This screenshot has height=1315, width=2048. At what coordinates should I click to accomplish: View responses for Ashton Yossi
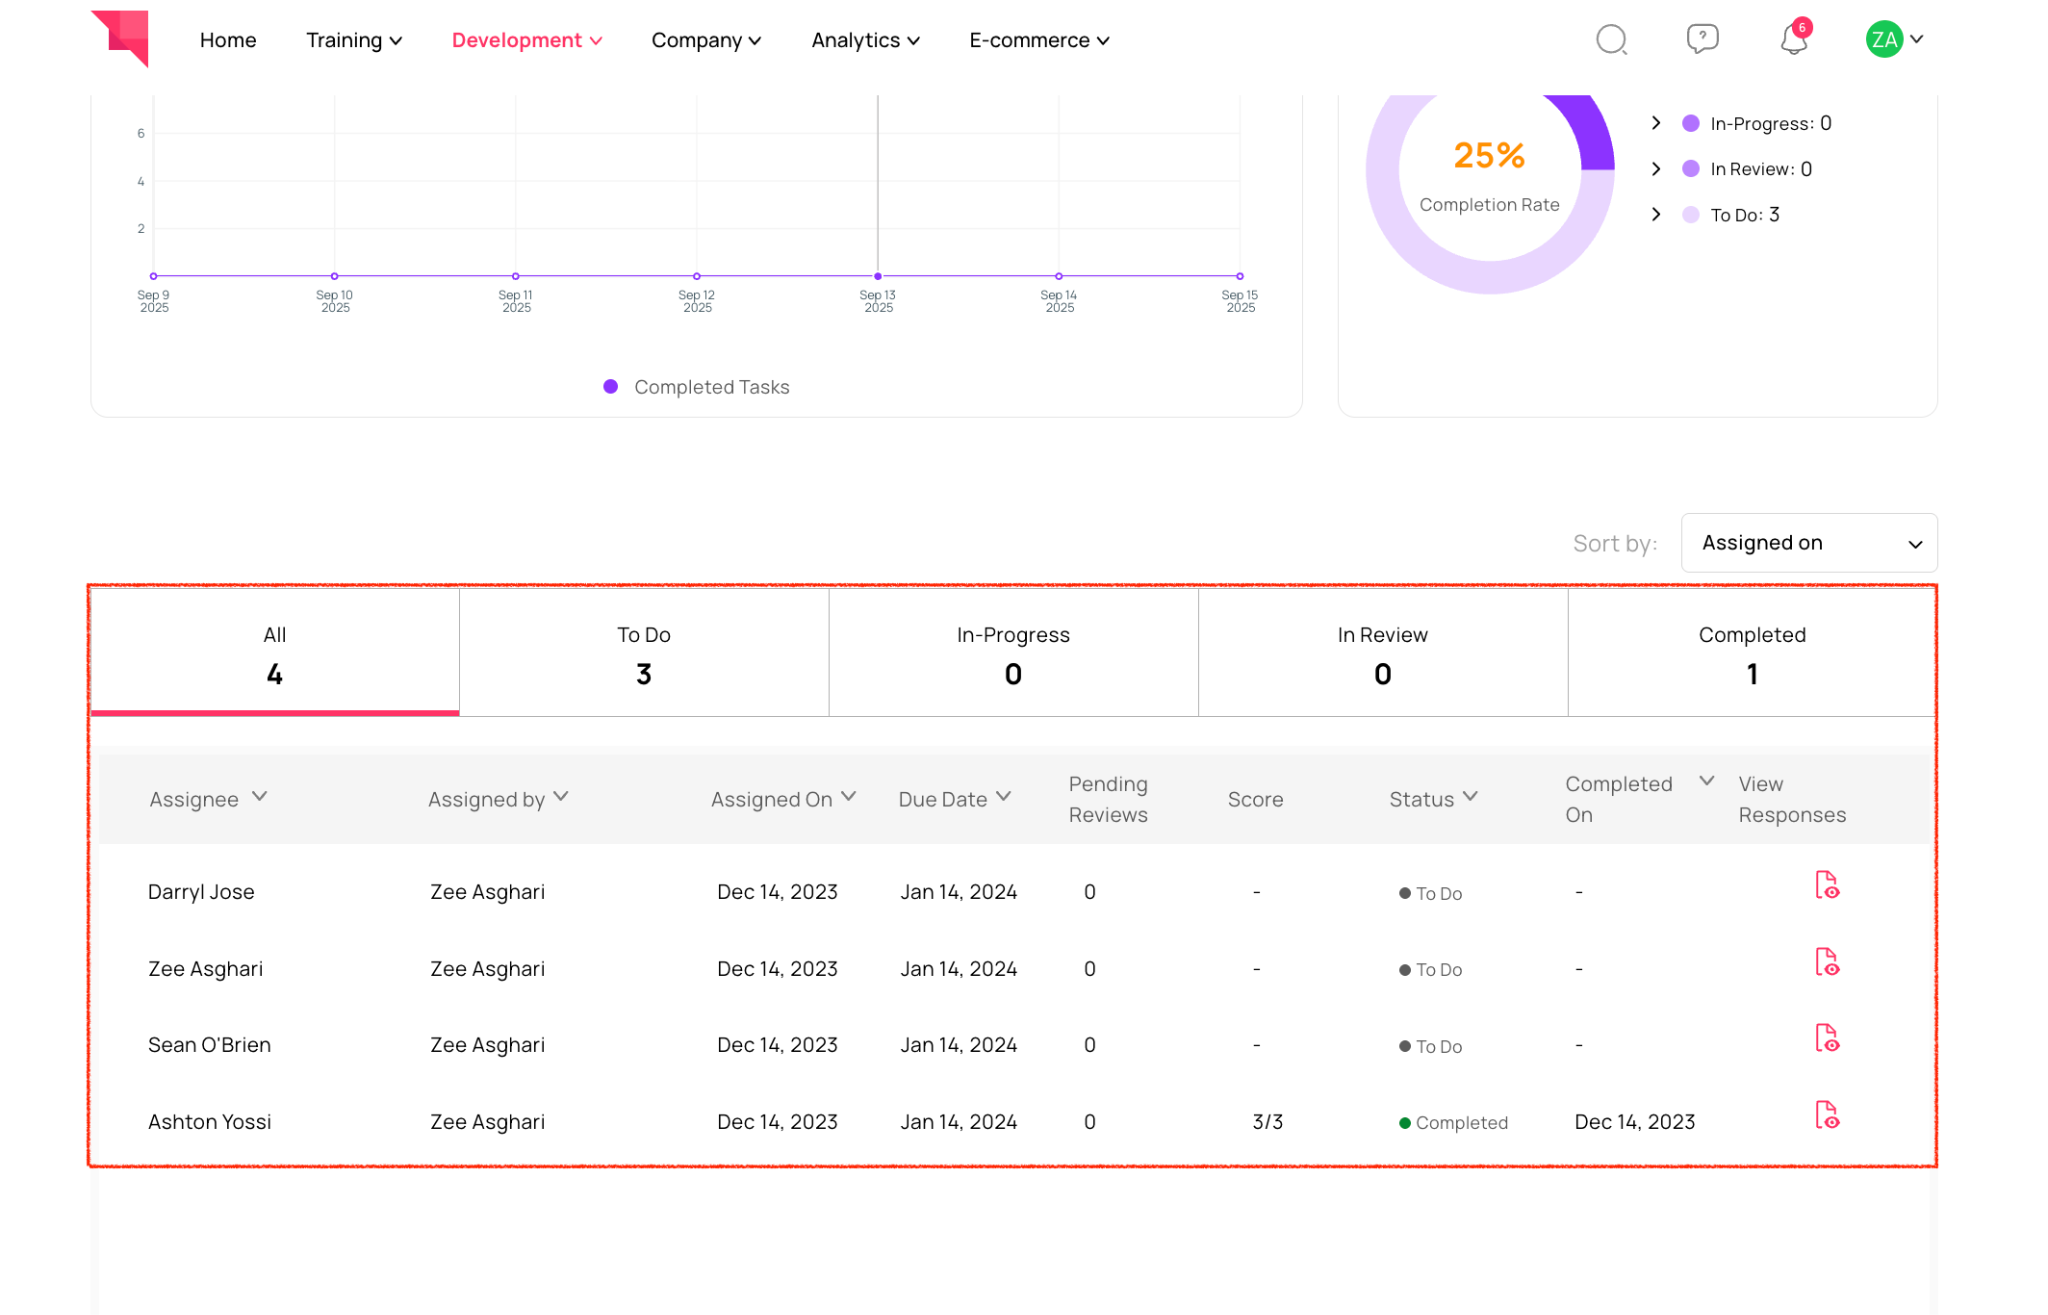pos(1826,1115)
